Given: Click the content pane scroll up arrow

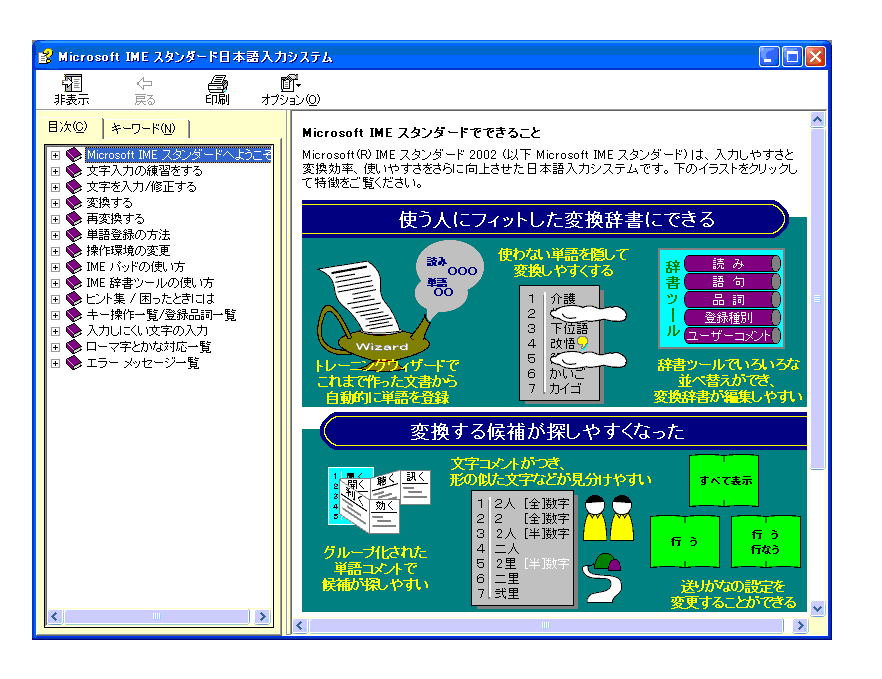Looking at the screenshot, I should point(817,119).
